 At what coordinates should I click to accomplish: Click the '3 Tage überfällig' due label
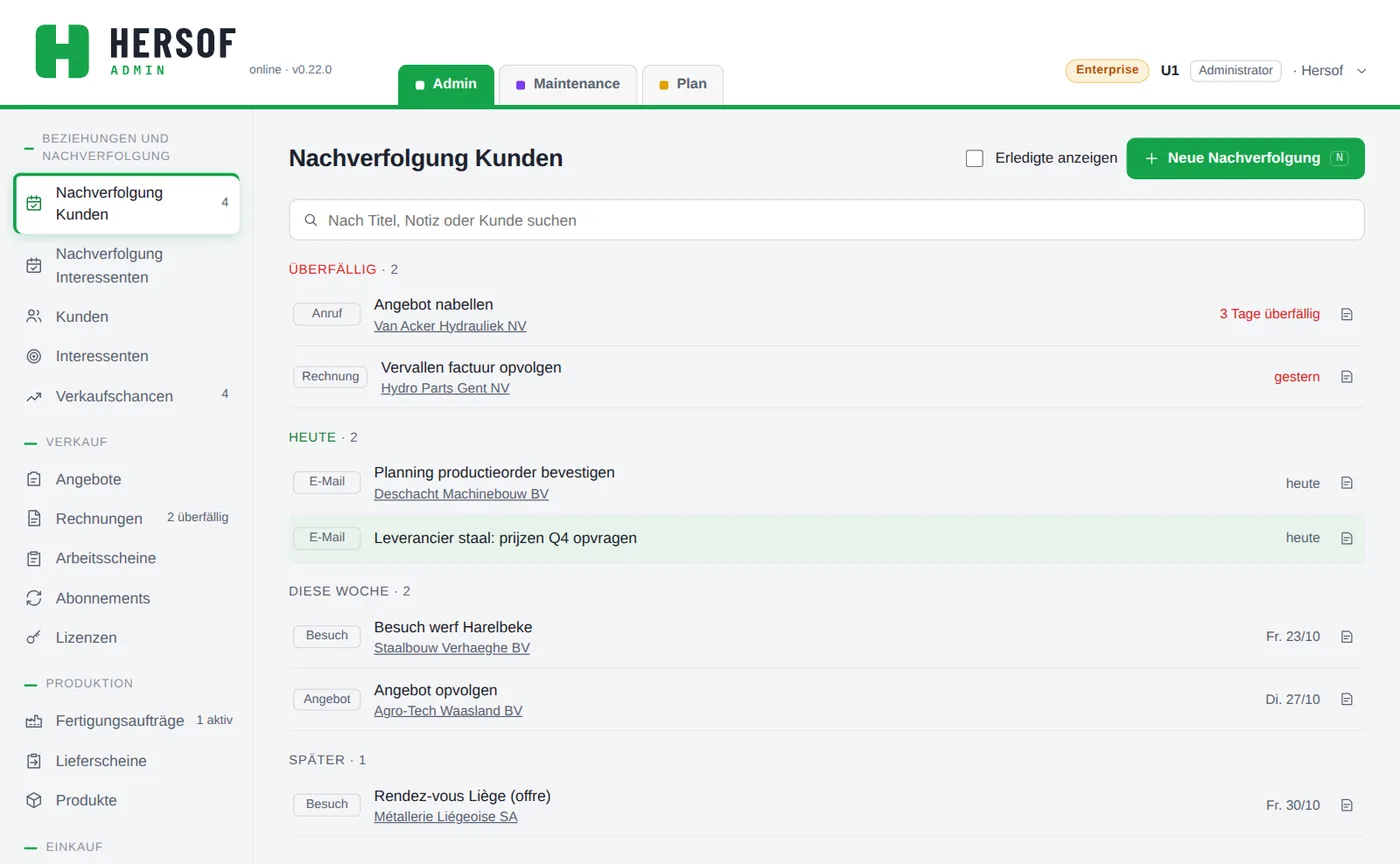pyautogui.click(x=1269, y=314)
